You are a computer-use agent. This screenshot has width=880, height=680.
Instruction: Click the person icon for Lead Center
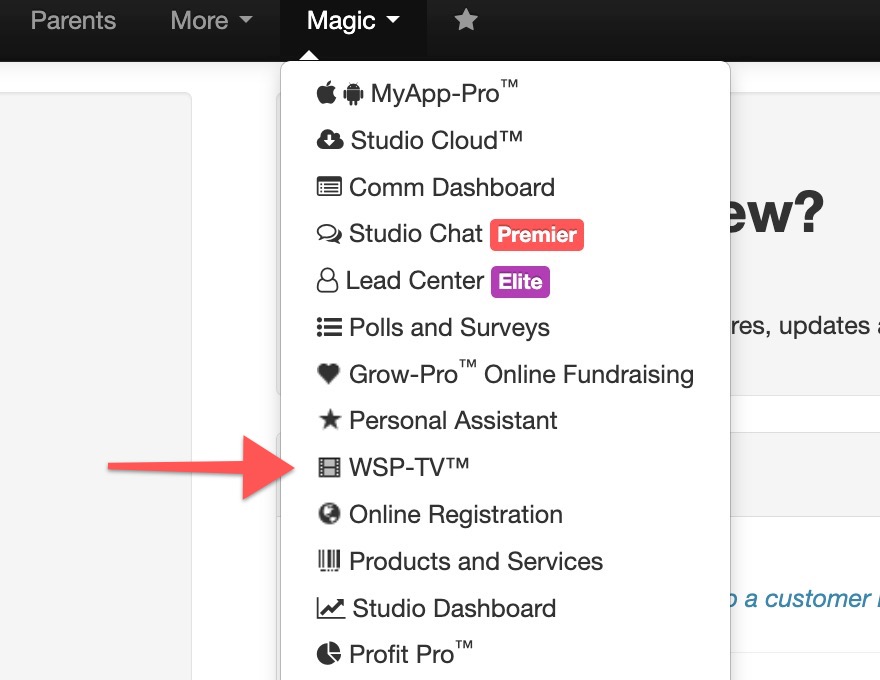click(327, 280)
